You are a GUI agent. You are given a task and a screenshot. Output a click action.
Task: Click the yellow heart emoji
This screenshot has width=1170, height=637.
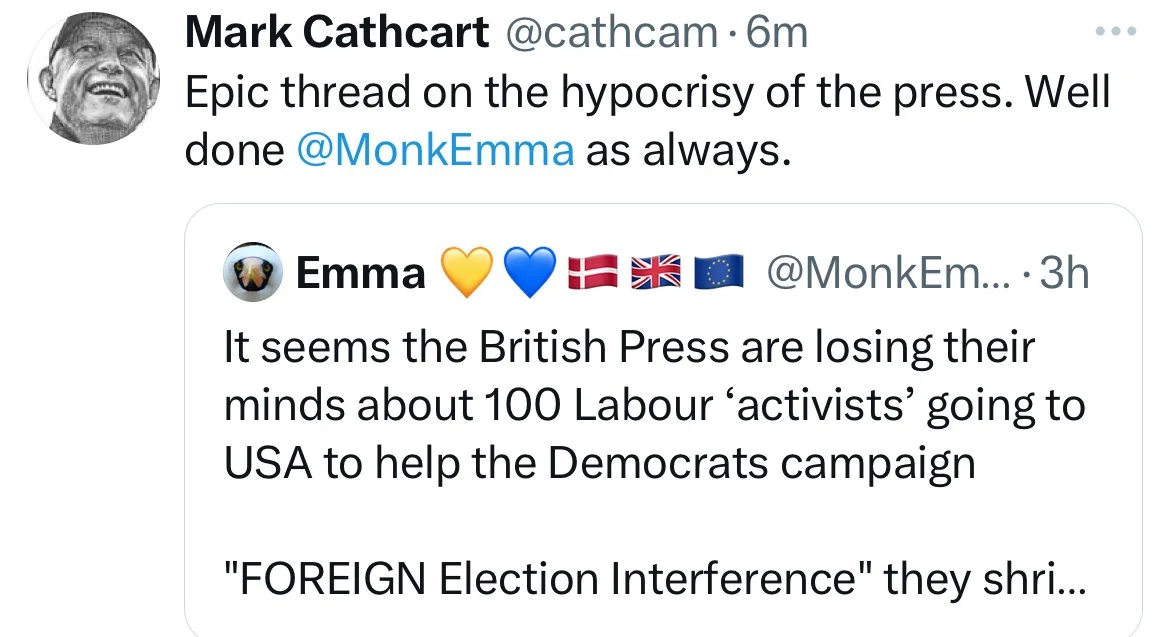(461, 273)
